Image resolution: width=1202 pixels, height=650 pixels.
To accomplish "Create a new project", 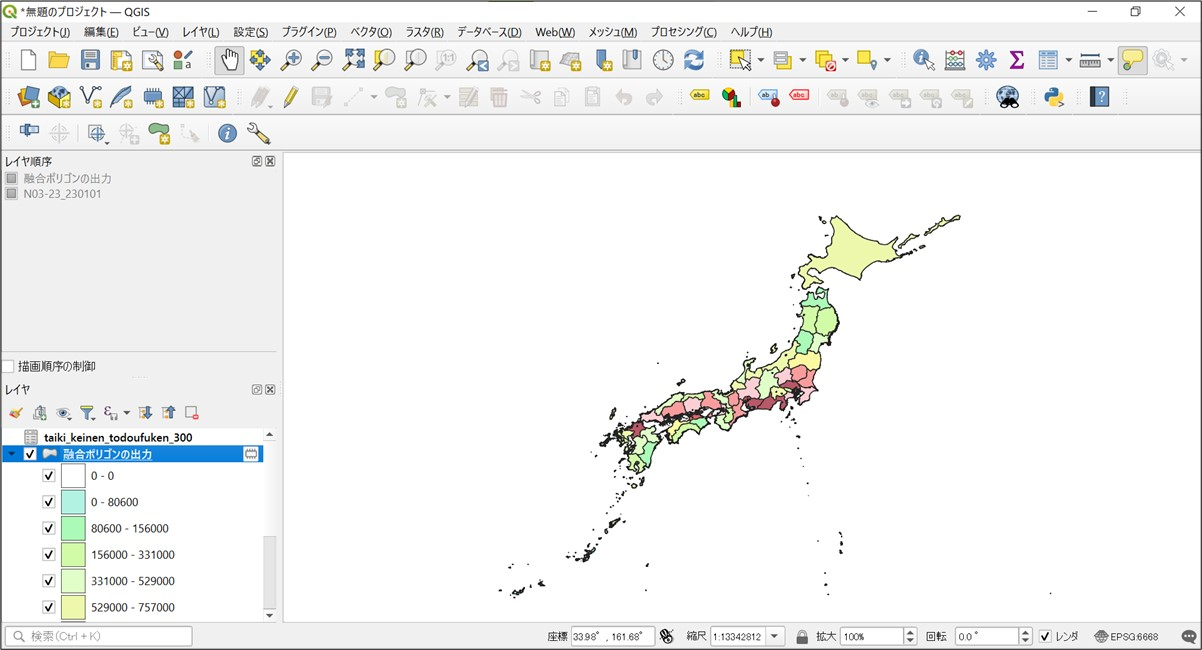I will pyautogui.click(x=28, y=60).
